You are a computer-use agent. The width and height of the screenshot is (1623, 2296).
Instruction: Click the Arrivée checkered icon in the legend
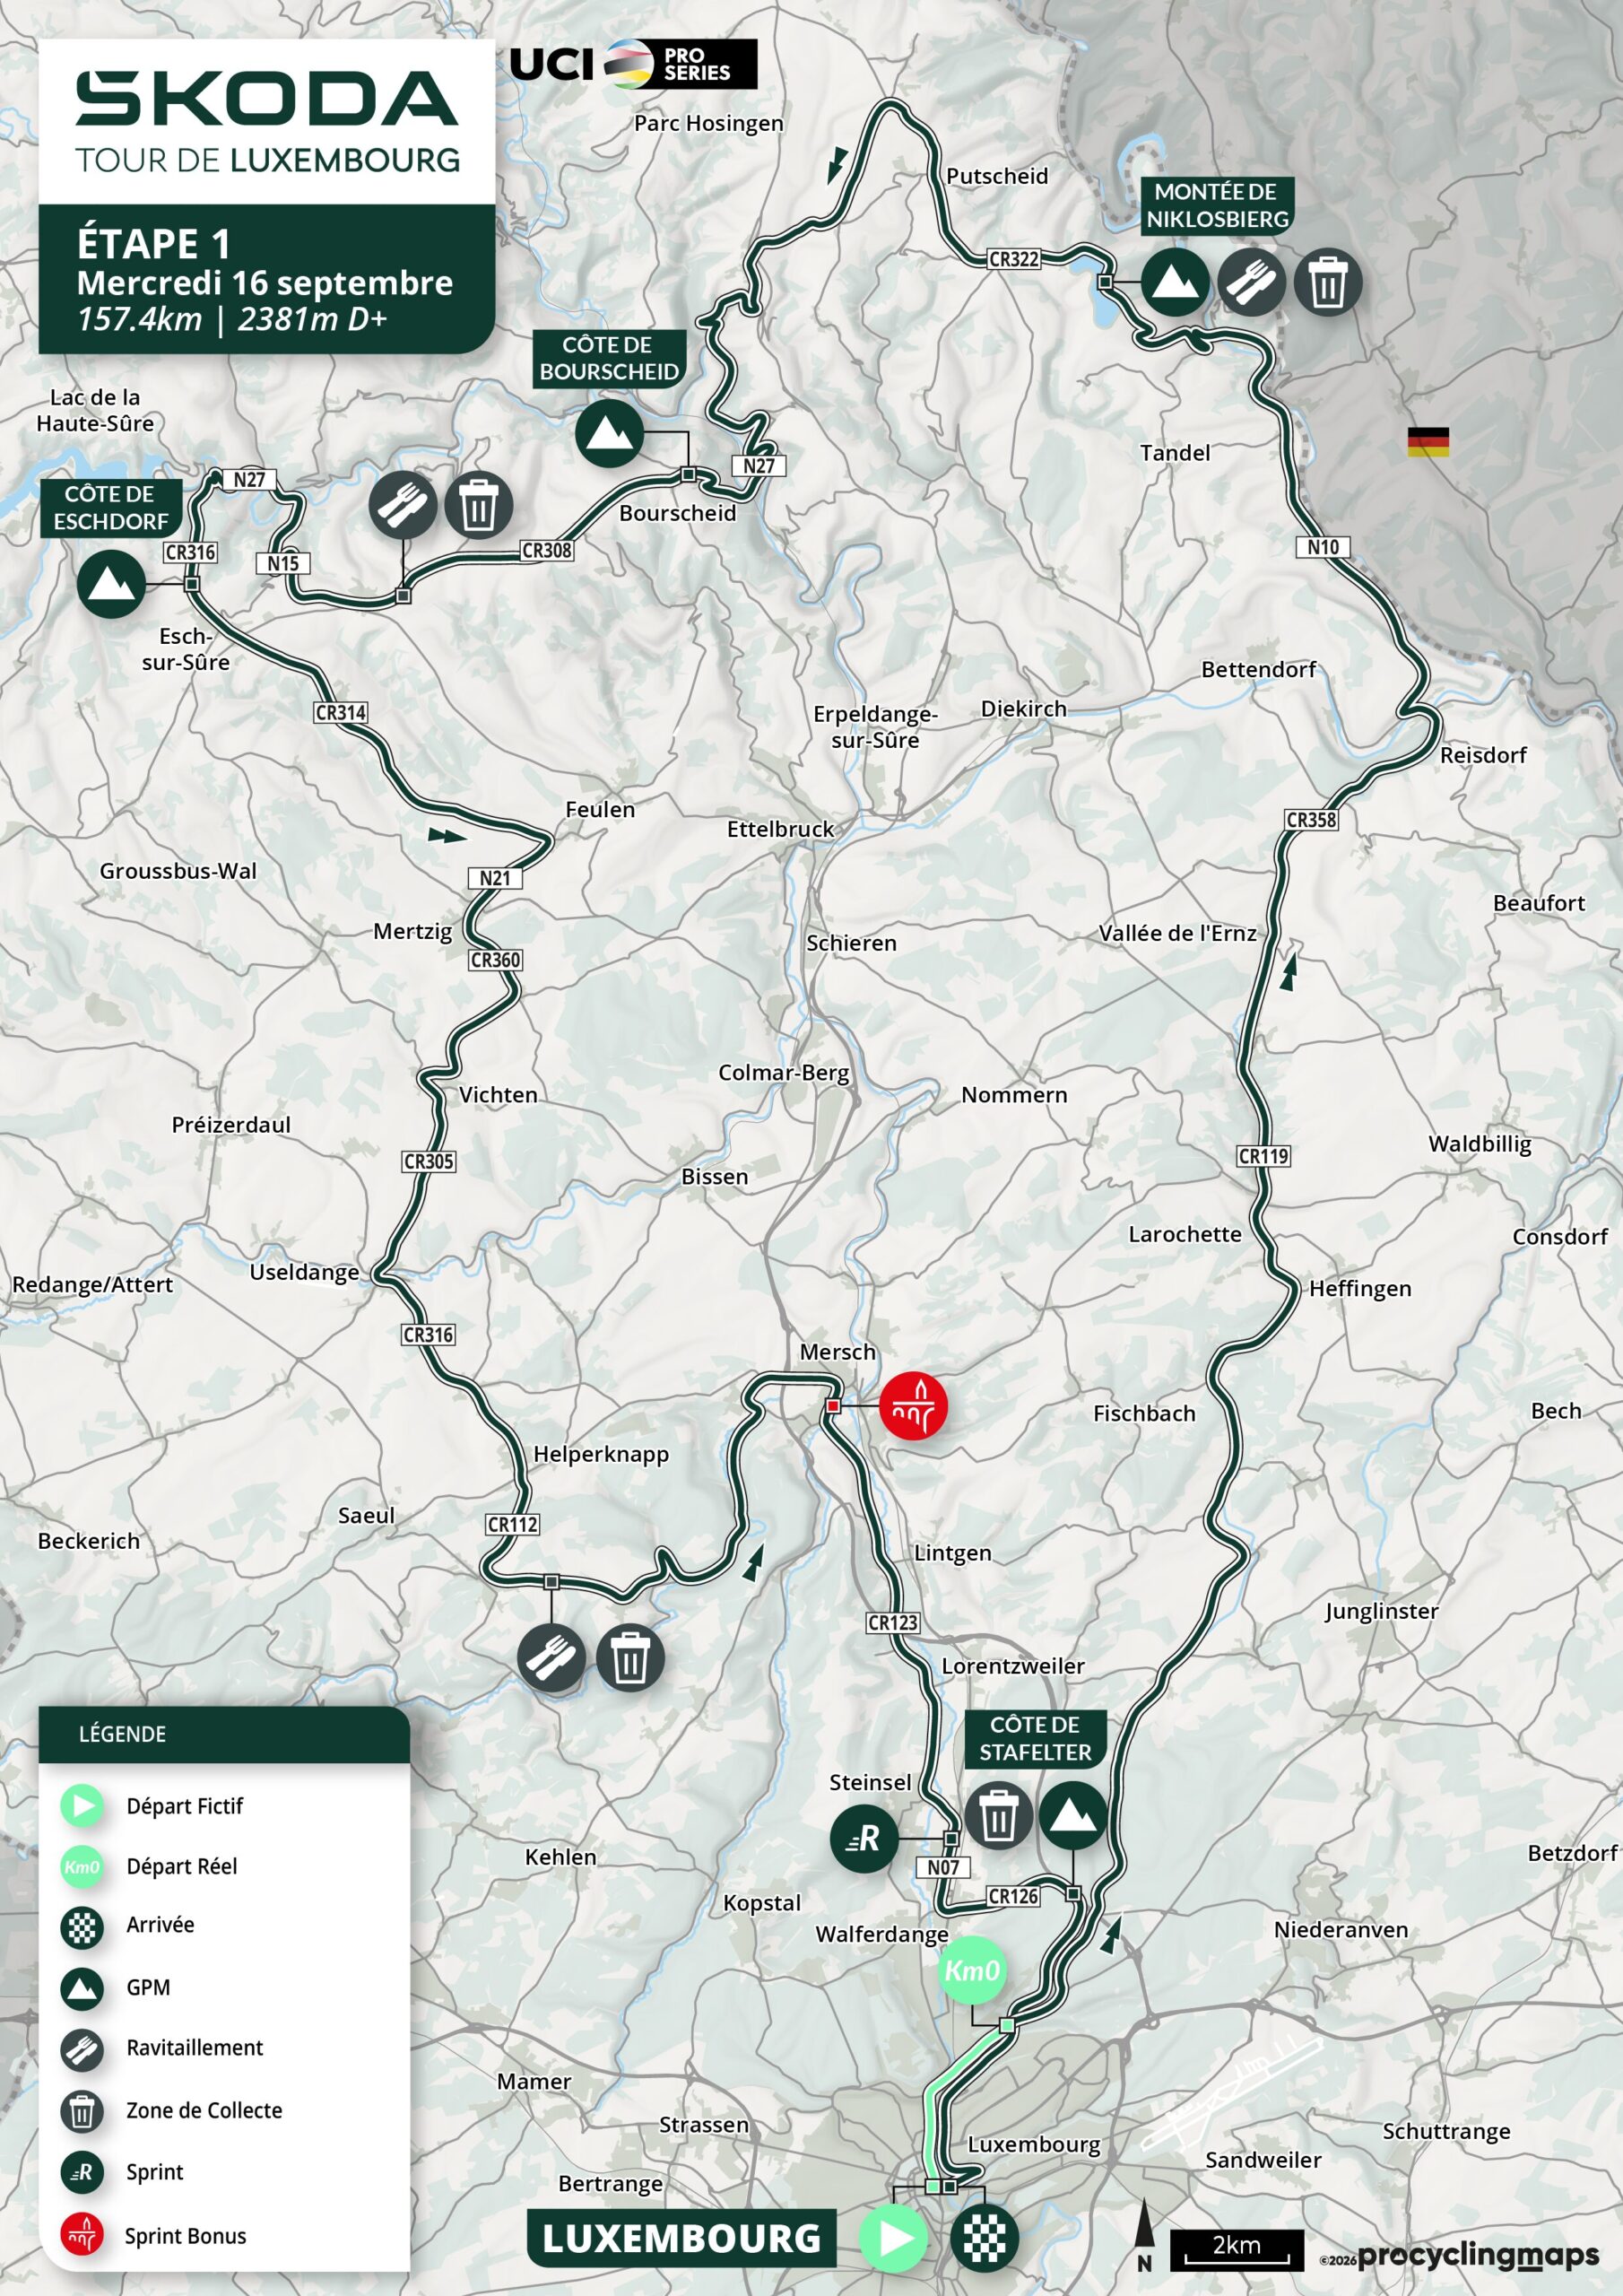(82, 1928)
